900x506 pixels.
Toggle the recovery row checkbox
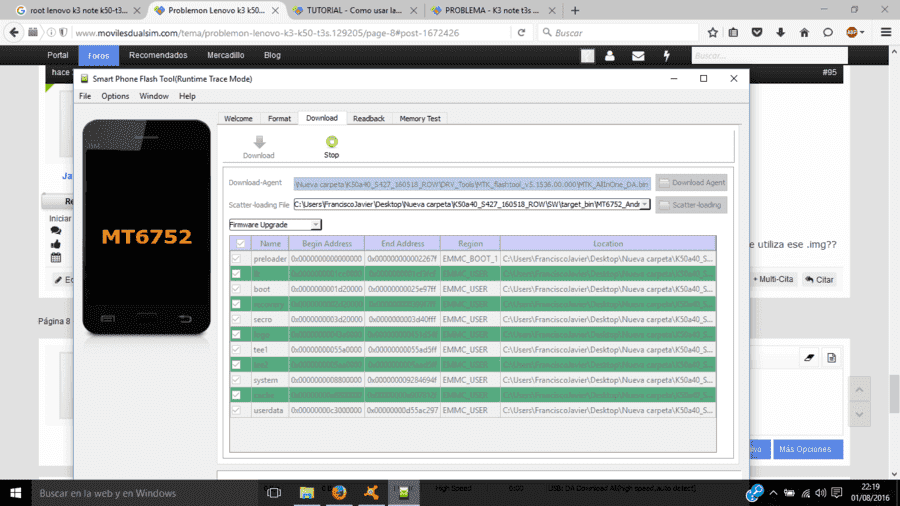click(236, 304)
